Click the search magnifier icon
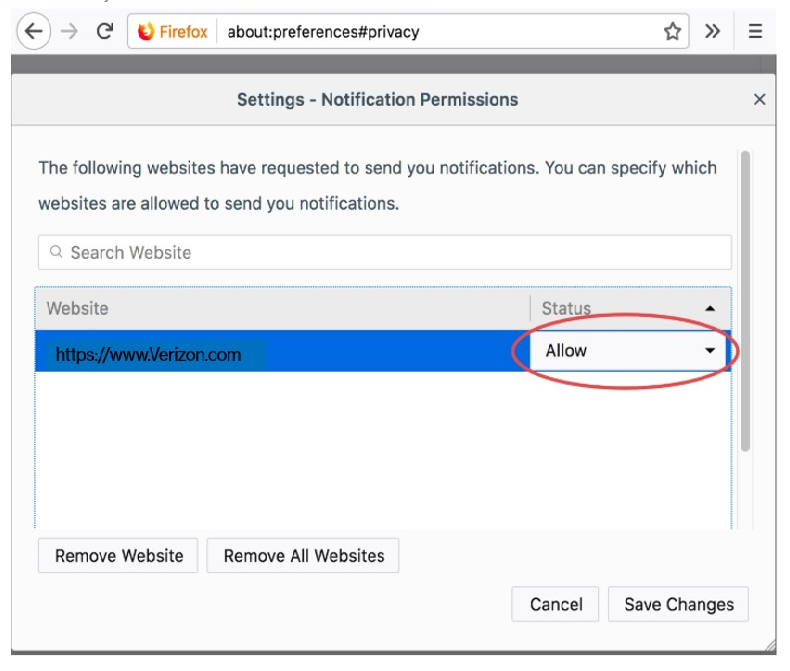 click(56, 251)
